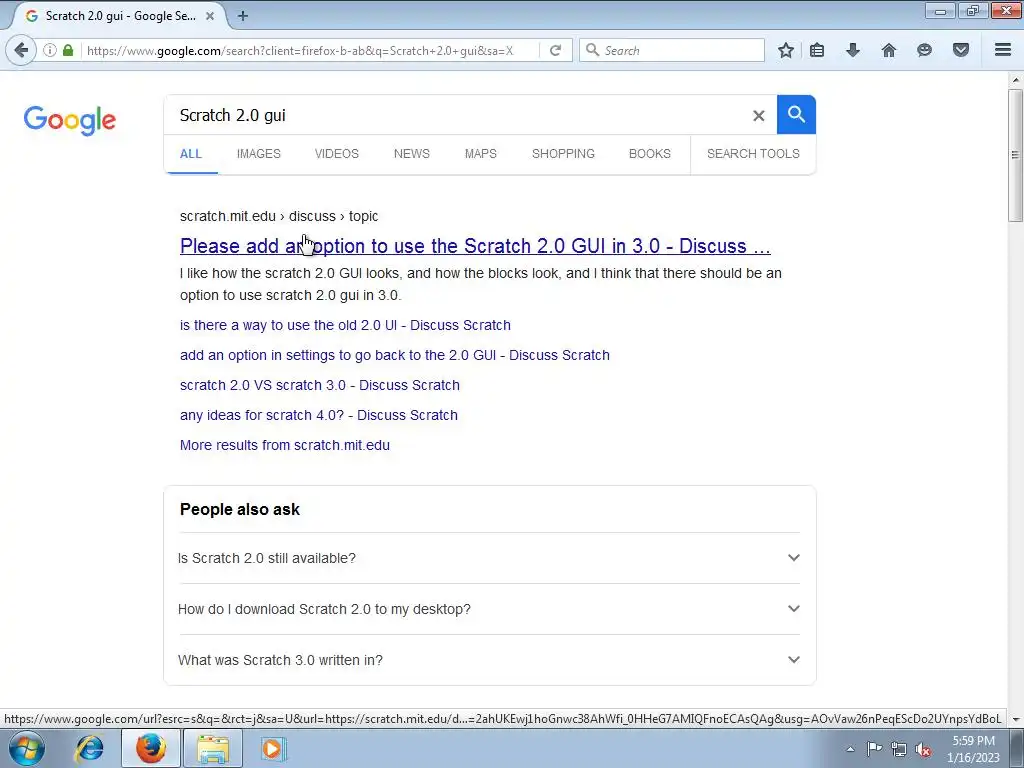Click the muted volume speaker tray icon

click(x=923, y=749)
